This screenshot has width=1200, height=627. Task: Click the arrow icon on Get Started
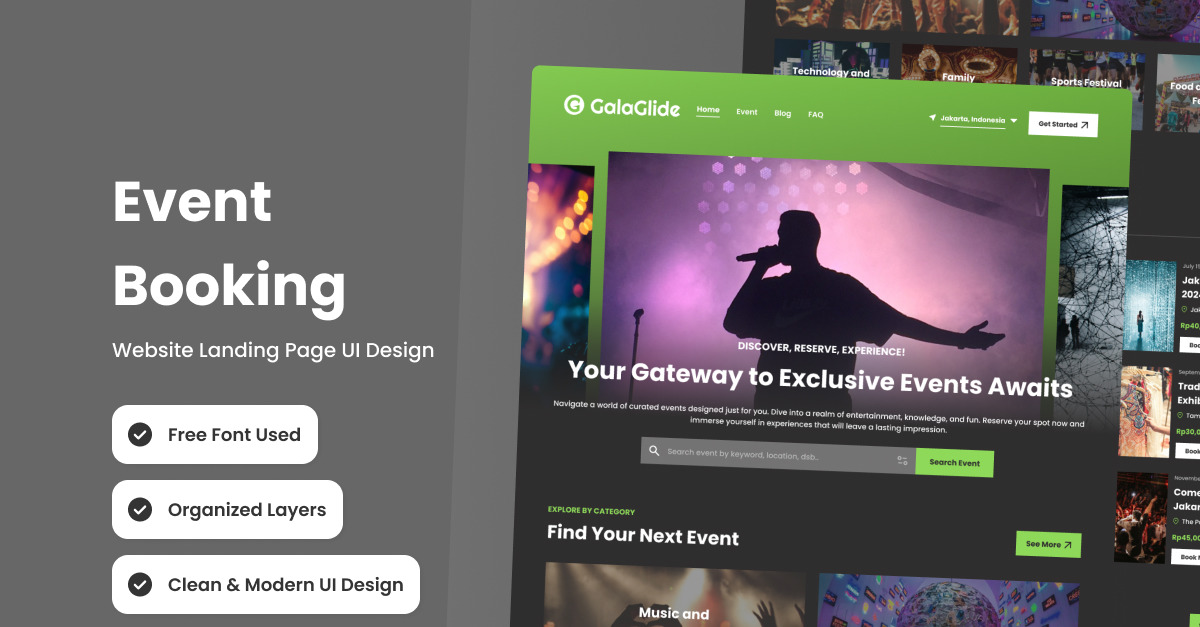(x=1085, y=125)
